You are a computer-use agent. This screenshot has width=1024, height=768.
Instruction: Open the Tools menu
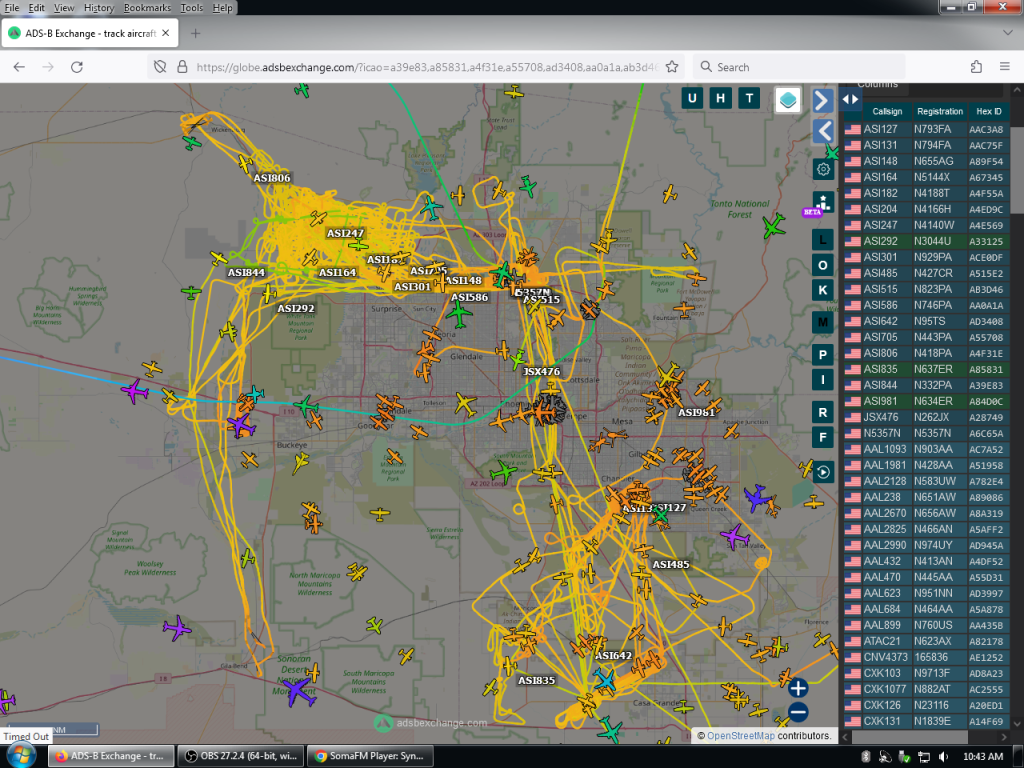pyautogui.click(x=191, y=8)
